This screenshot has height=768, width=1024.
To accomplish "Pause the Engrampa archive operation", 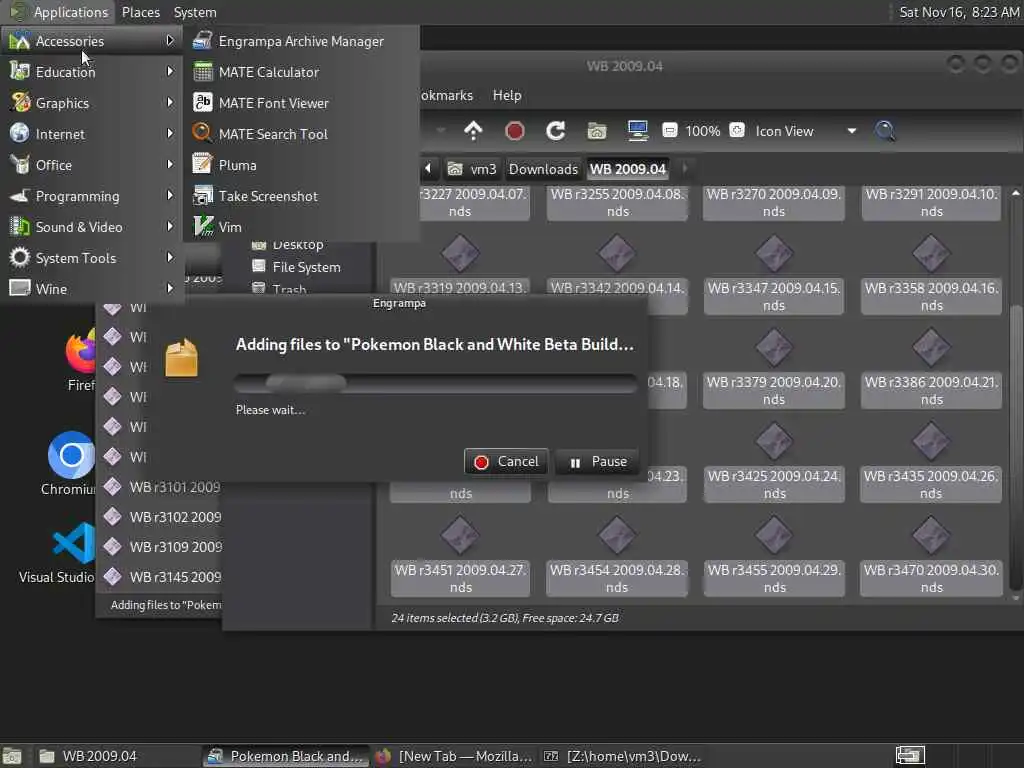I will [597, 462].
